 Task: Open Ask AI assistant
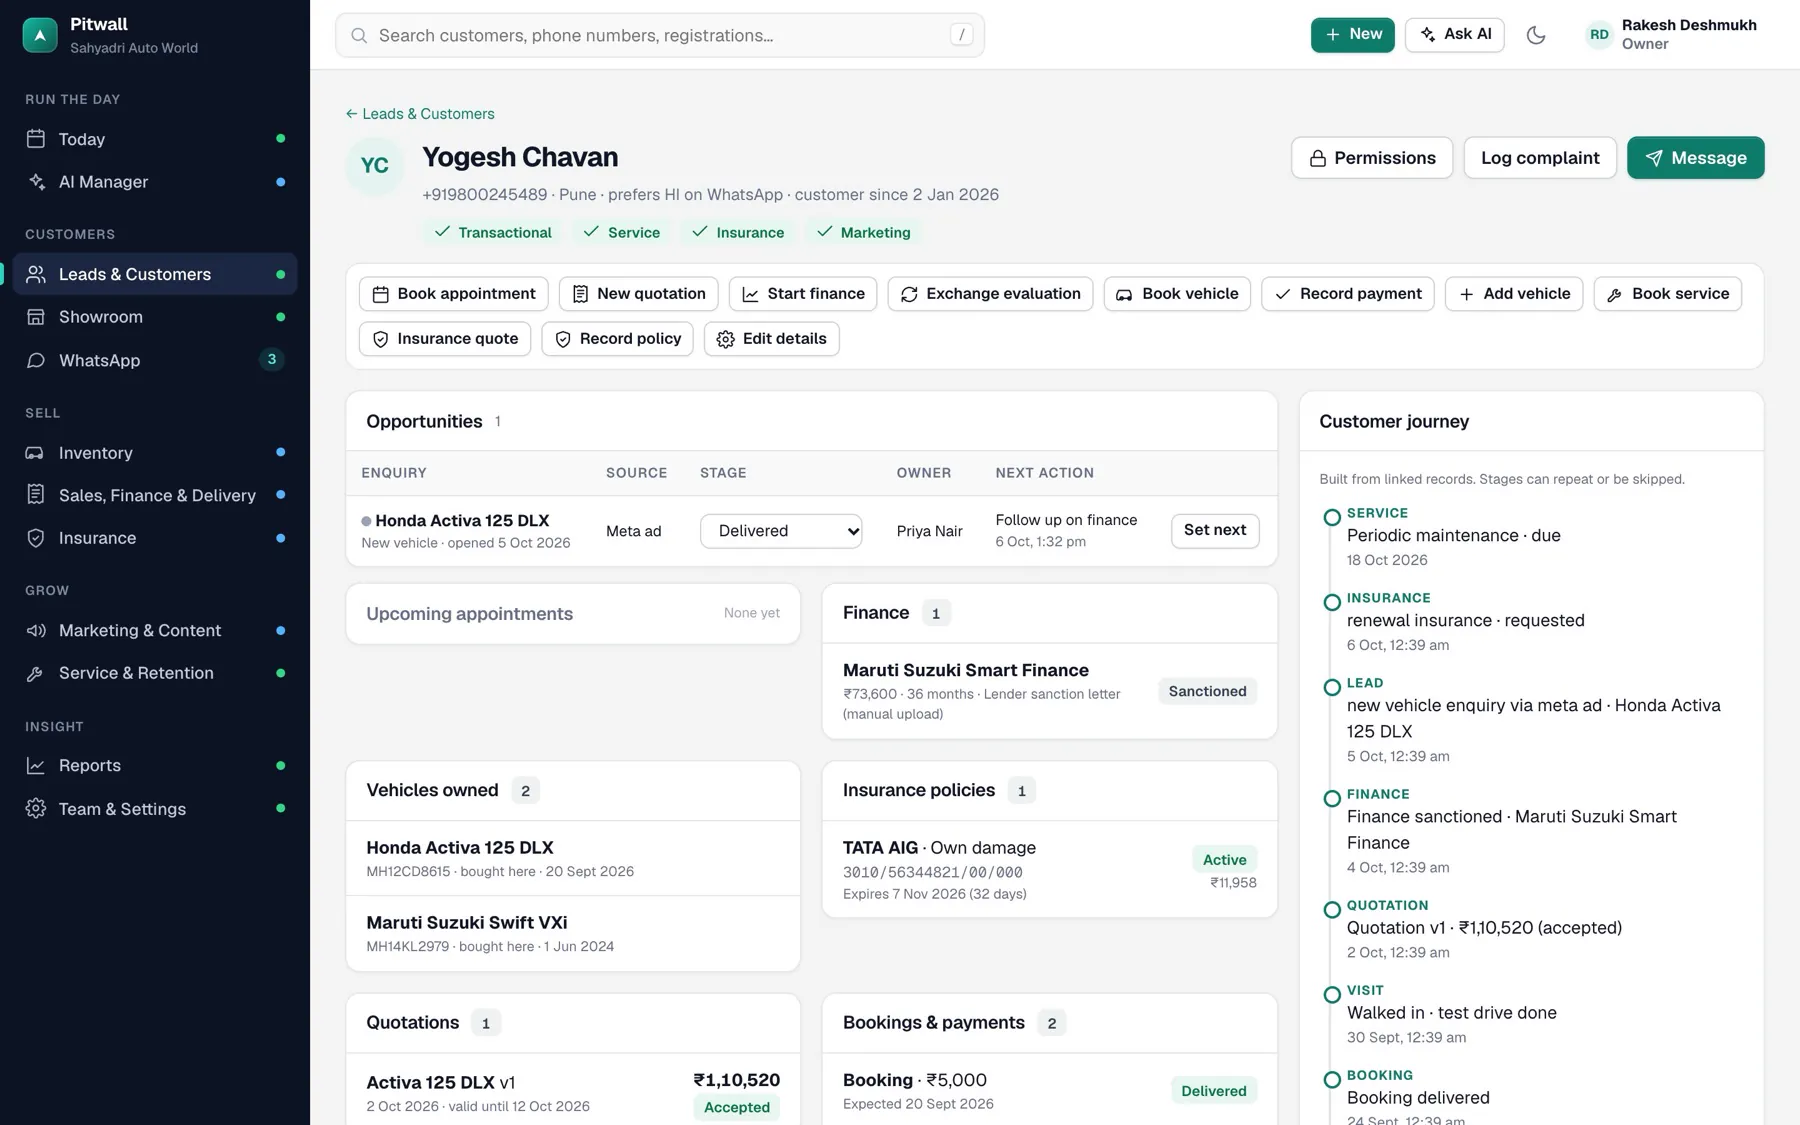tap(1454, 35)
